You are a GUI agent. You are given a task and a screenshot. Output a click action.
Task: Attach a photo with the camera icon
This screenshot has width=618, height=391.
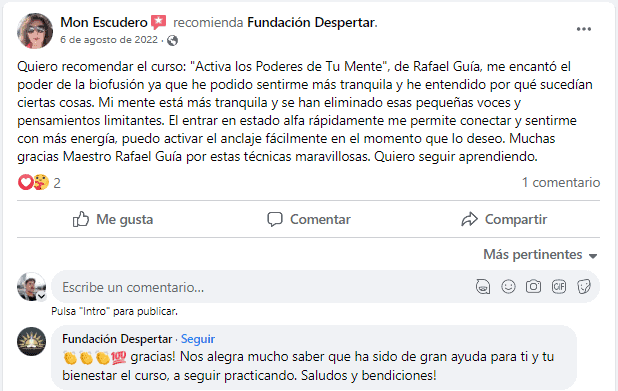coord(533,287)
